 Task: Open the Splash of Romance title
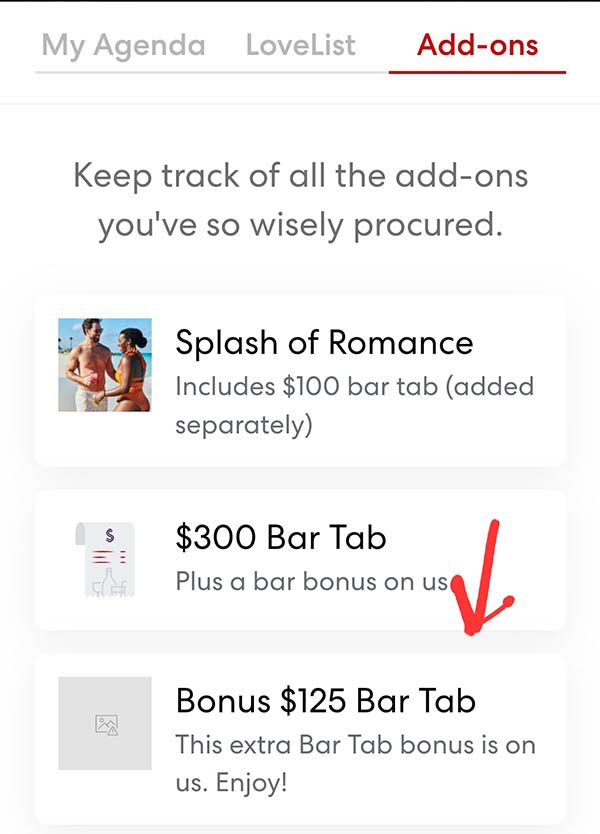pos(324,343)
